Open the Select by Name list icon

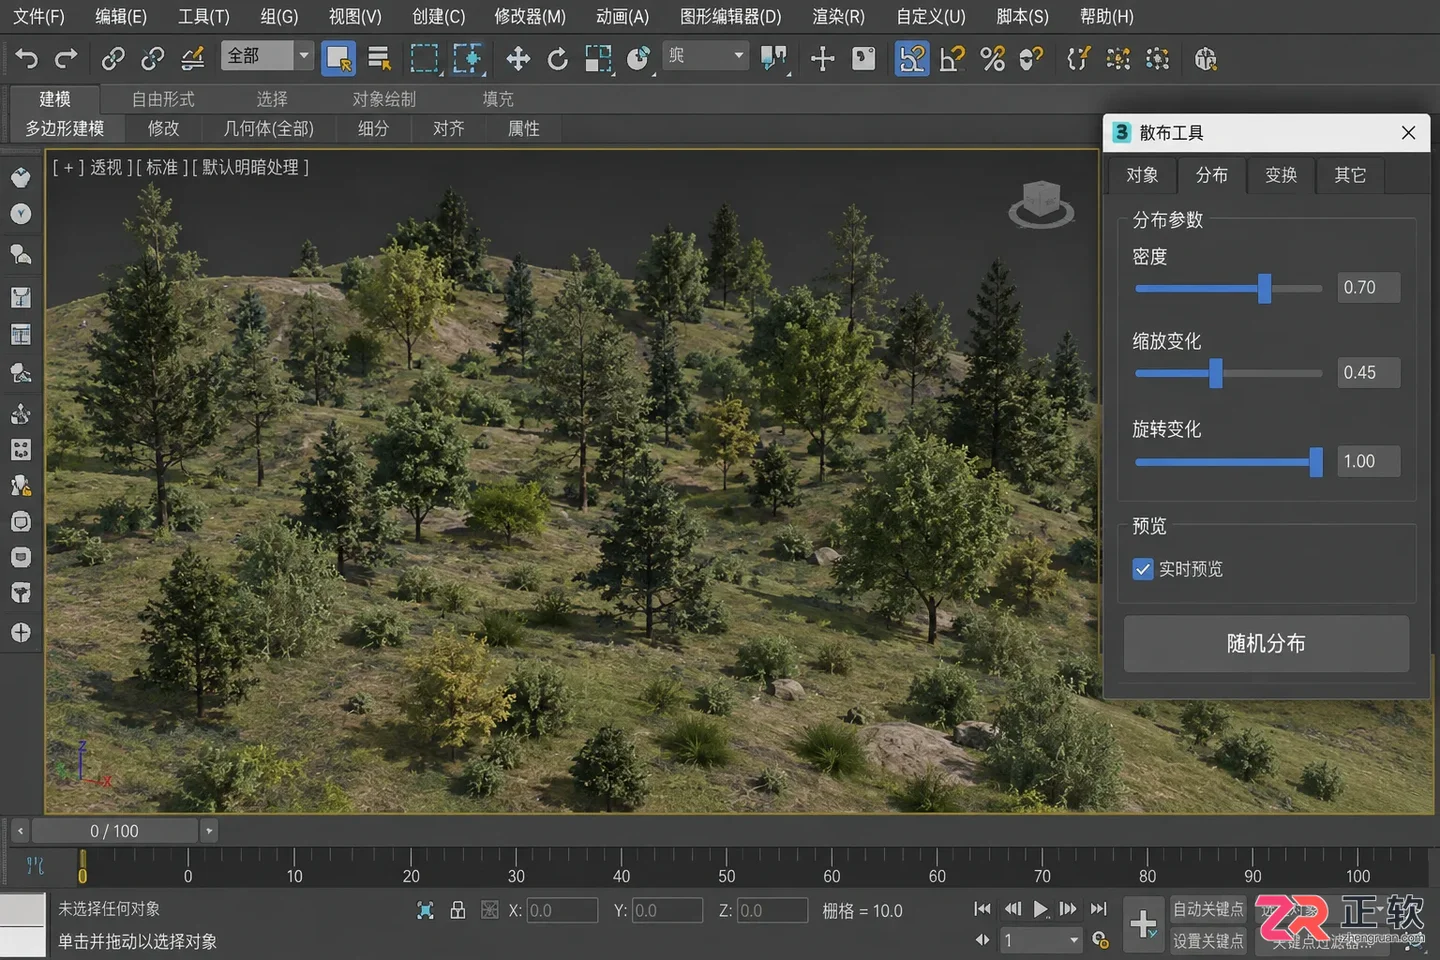pos(379,59)
